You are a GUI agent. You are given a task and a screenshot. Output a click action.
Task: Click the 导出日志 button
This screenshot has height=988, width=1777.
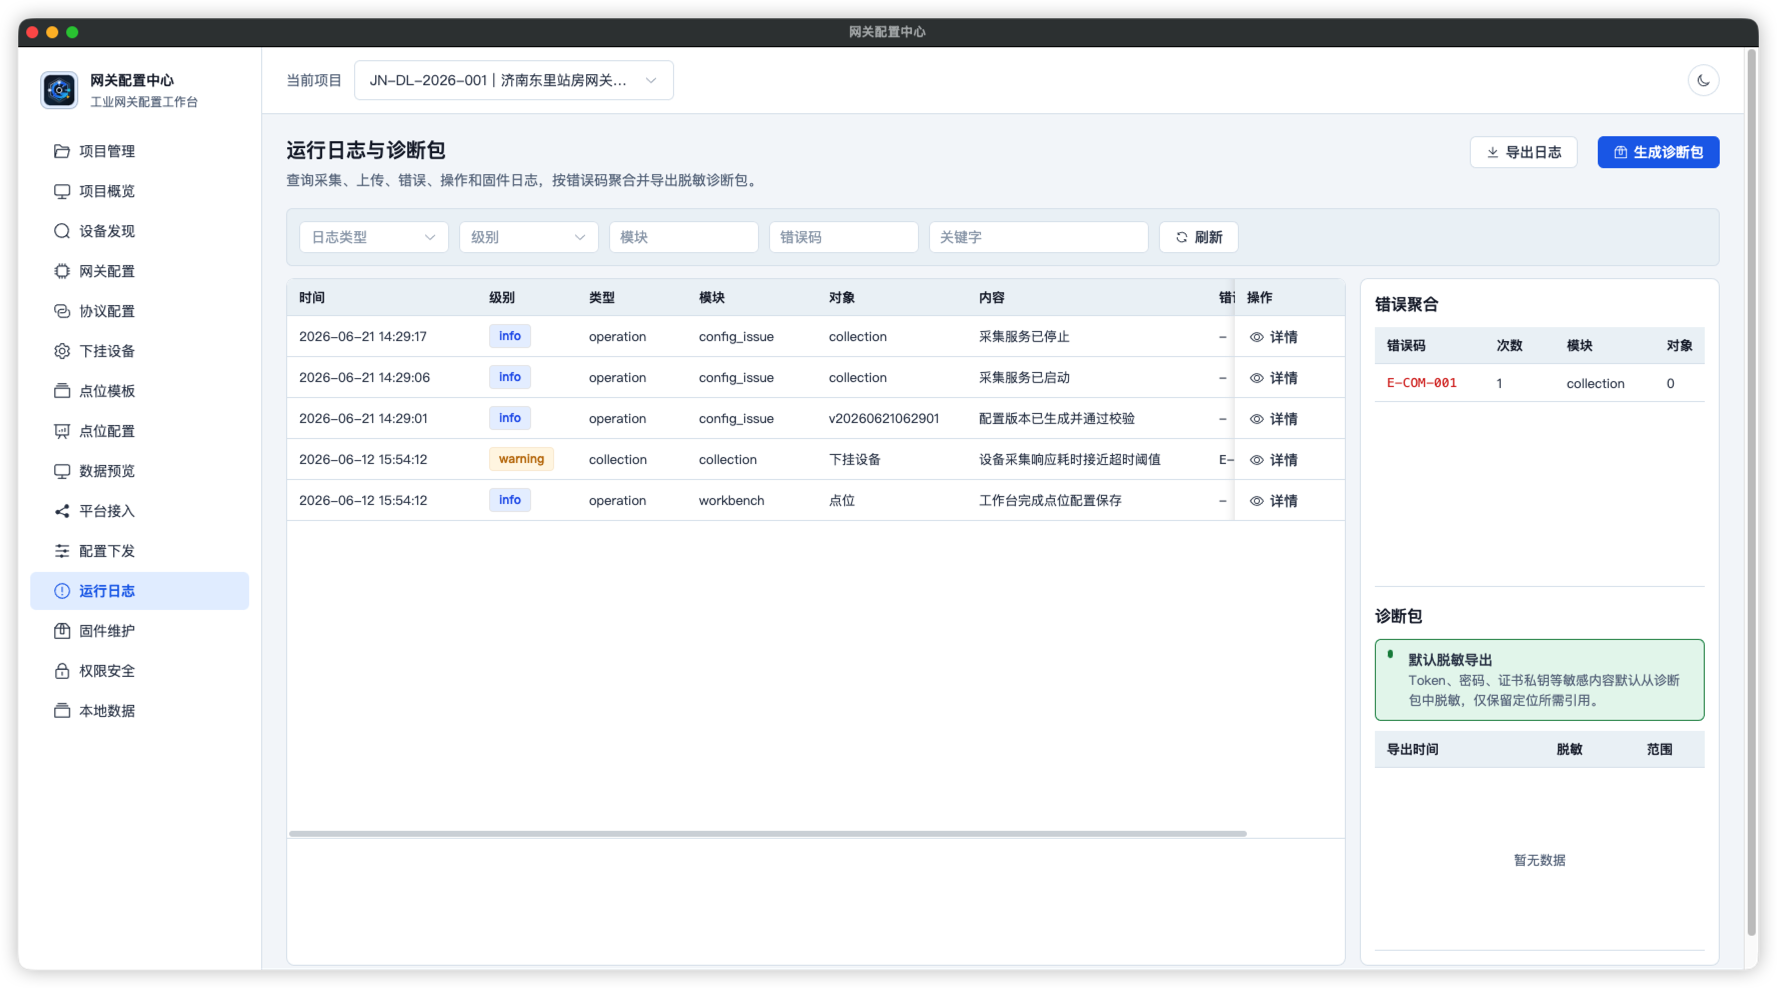(x=1523, y=152)
